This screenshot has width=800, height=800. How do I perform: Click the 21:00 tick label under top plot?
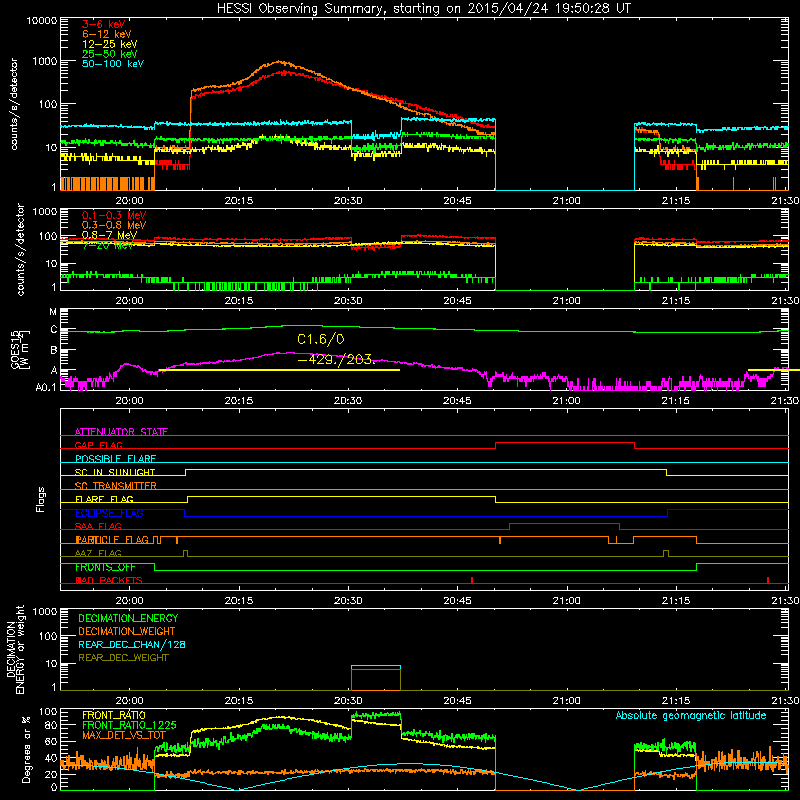click(566, 201)
